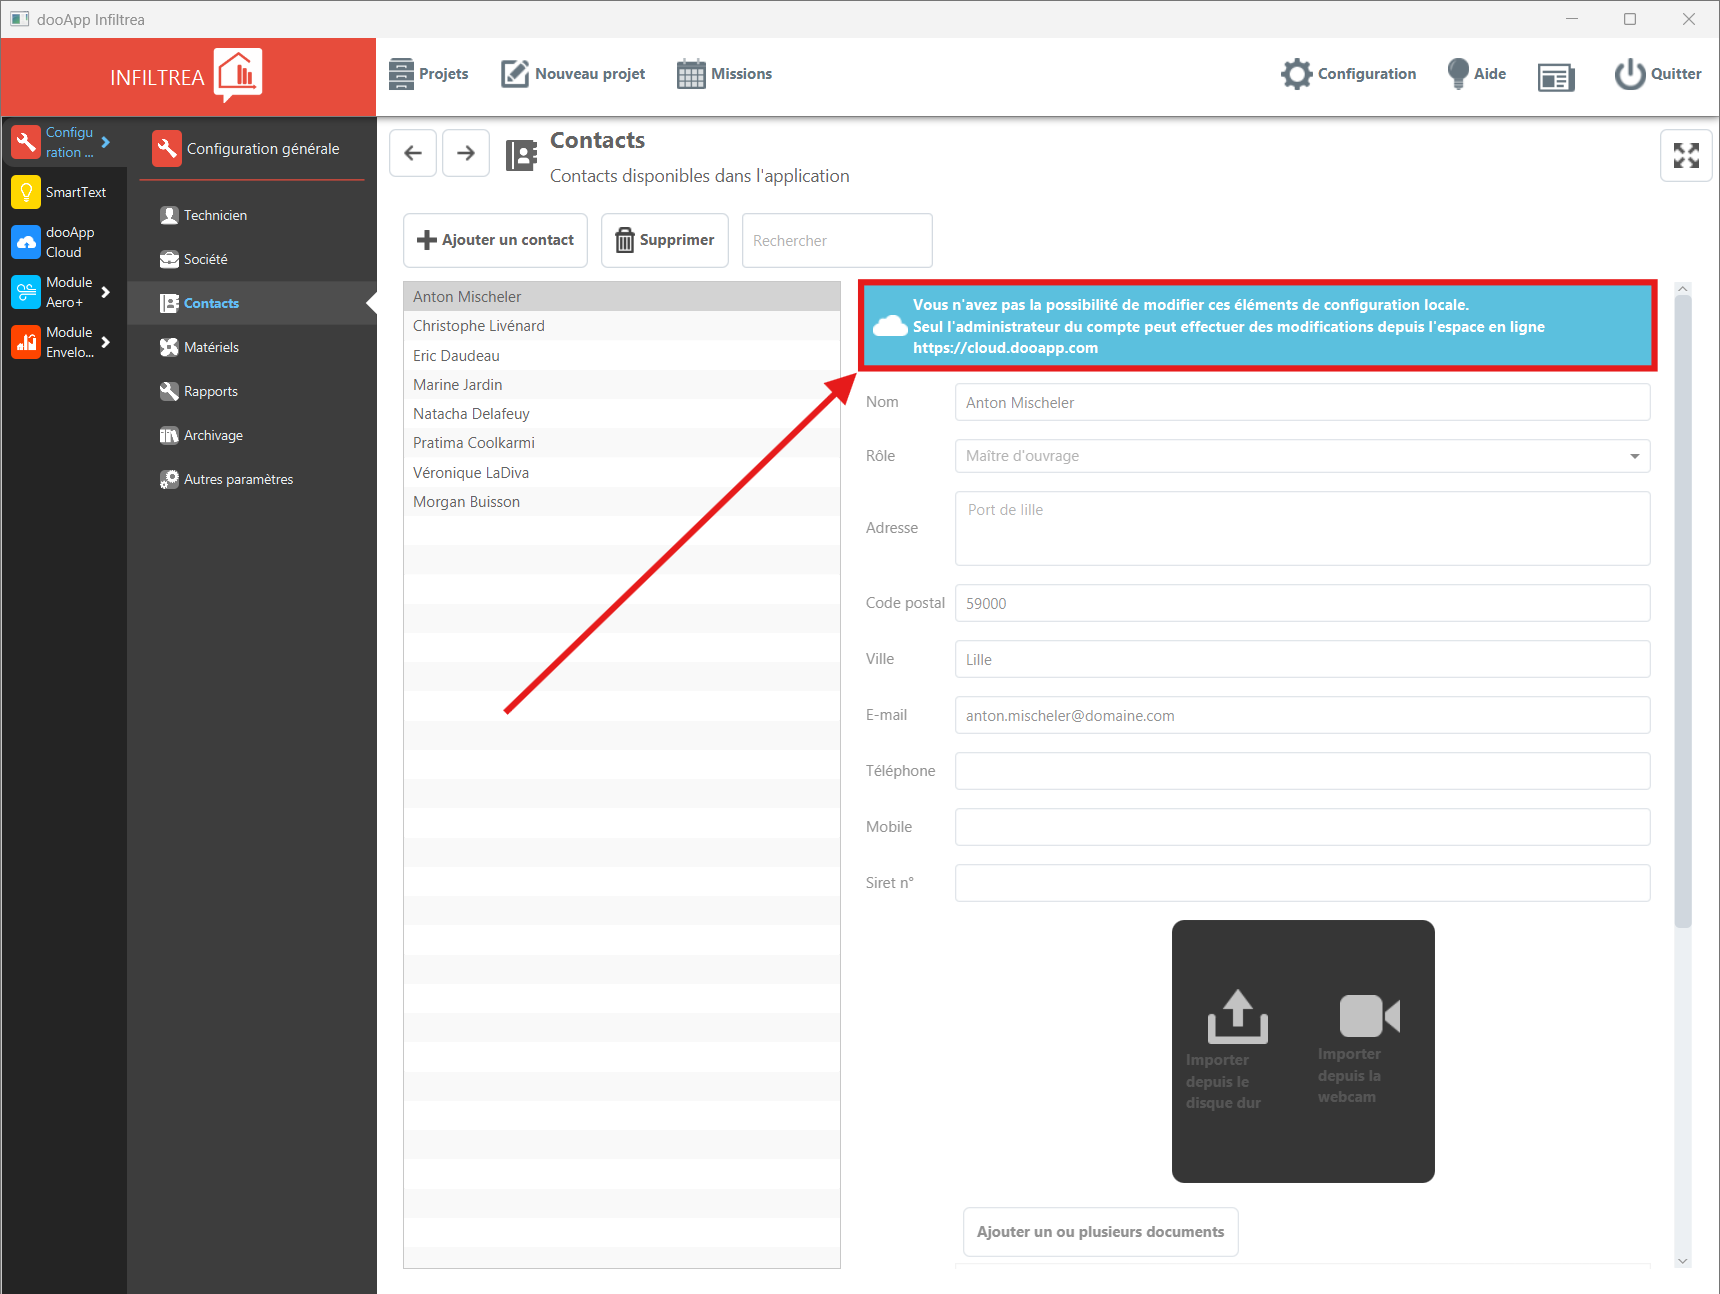Viewport: 1720px width, 1294px height.
Task: Click the Ville field
Action: pyautogui.click(x=1302, y=659)
